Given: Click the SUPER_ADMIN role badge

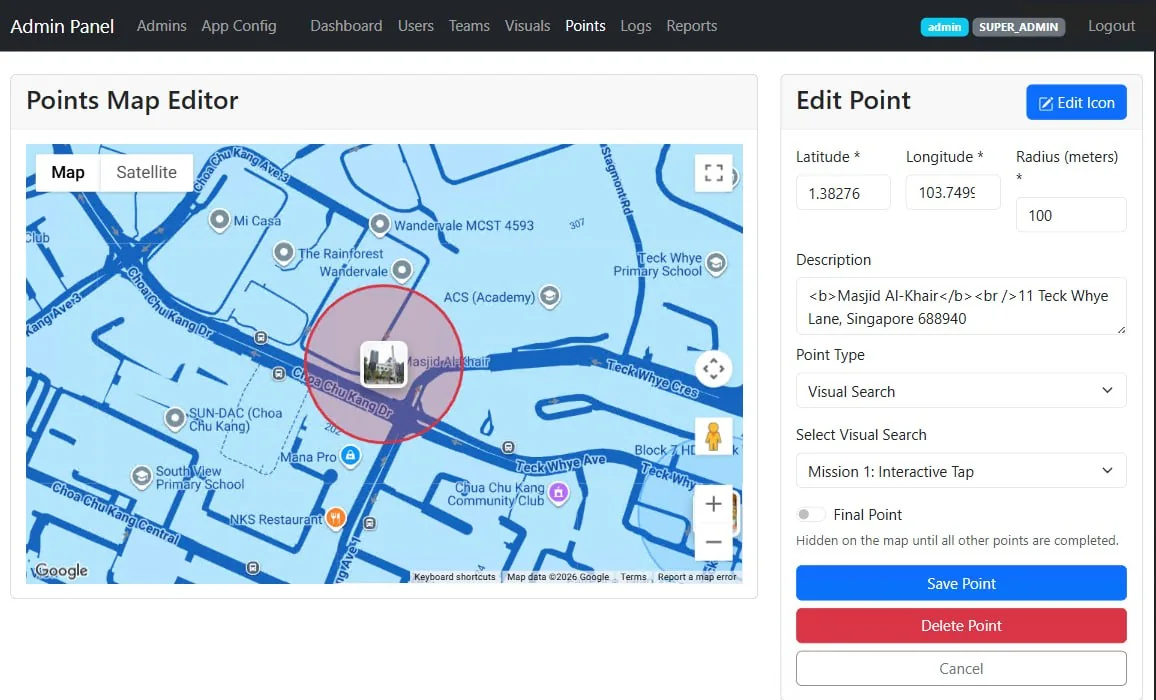Looking at the screenshot, I should 1018,27.
